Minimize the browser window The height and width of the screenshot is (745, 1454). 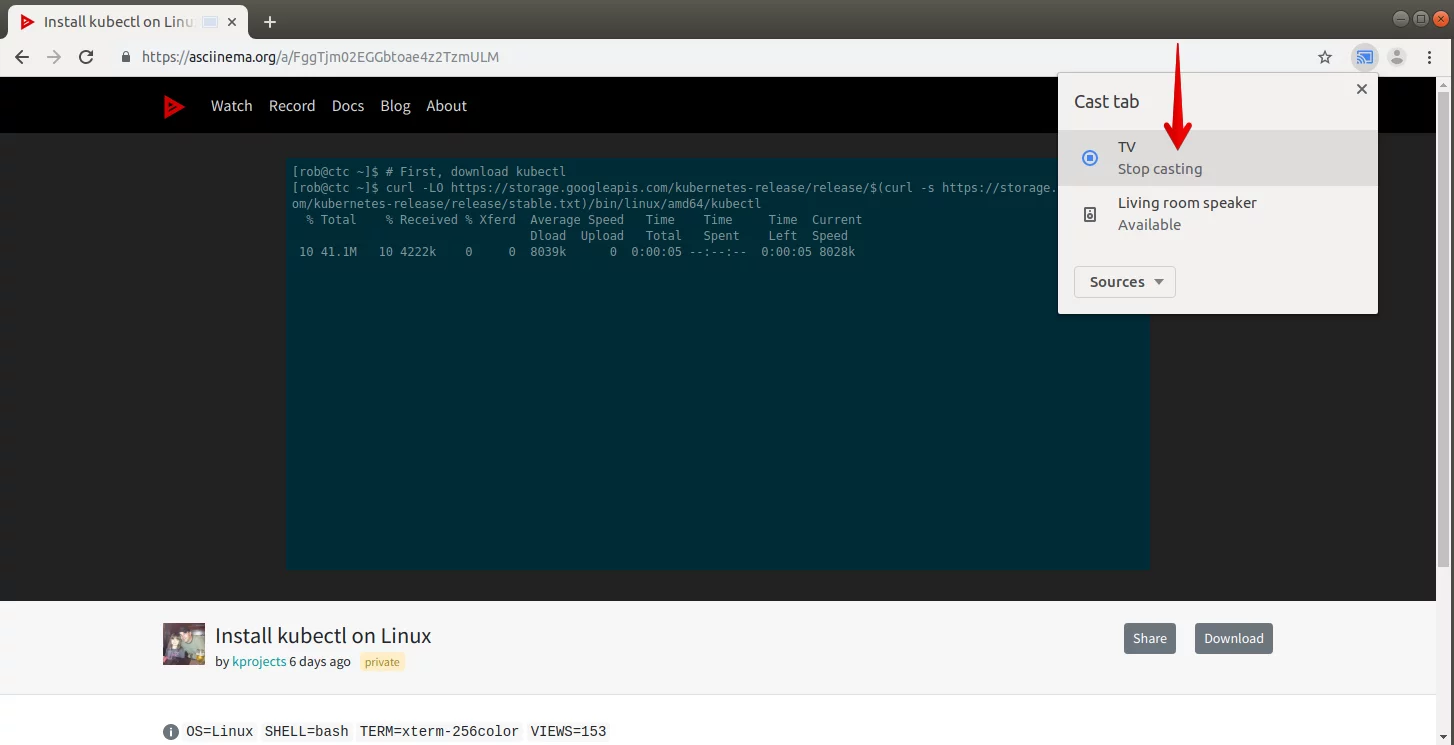[1400, 19]
